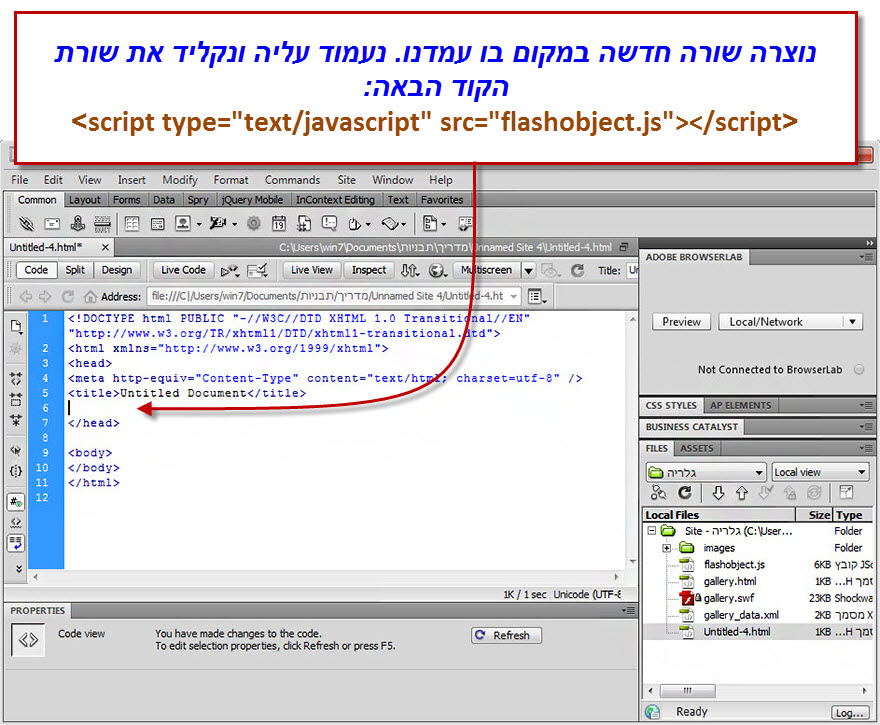Insert a Div Tag icon
The width and height of the screenshot is (880, 725).
[158, 224]
